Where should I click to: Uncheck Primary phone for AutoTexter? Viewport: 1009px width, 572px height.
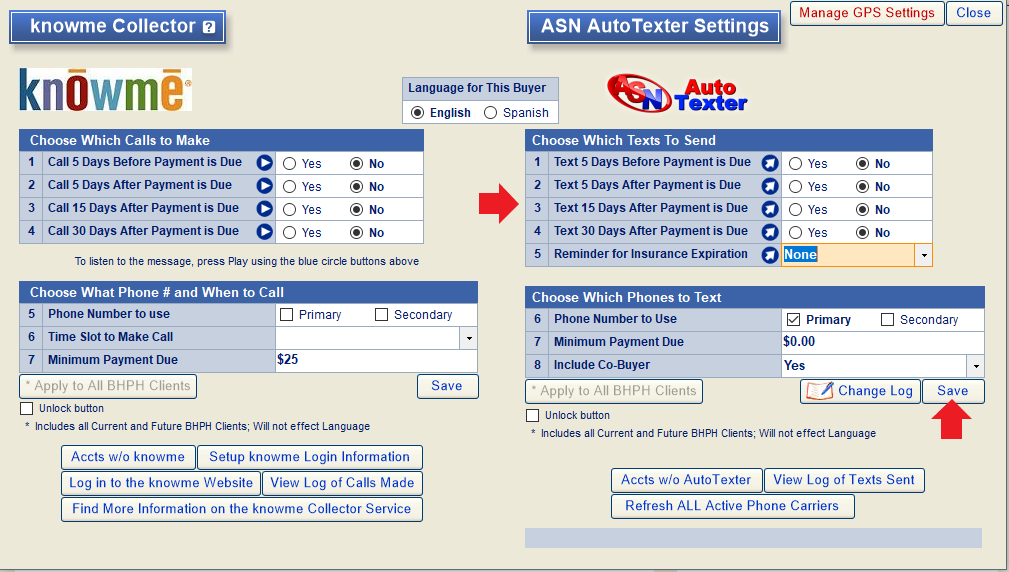[793, 319]
